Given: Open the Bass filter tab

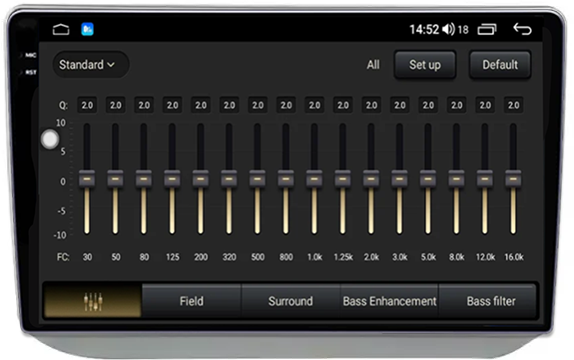Looking at the screenshot, I should pos(491,301).
